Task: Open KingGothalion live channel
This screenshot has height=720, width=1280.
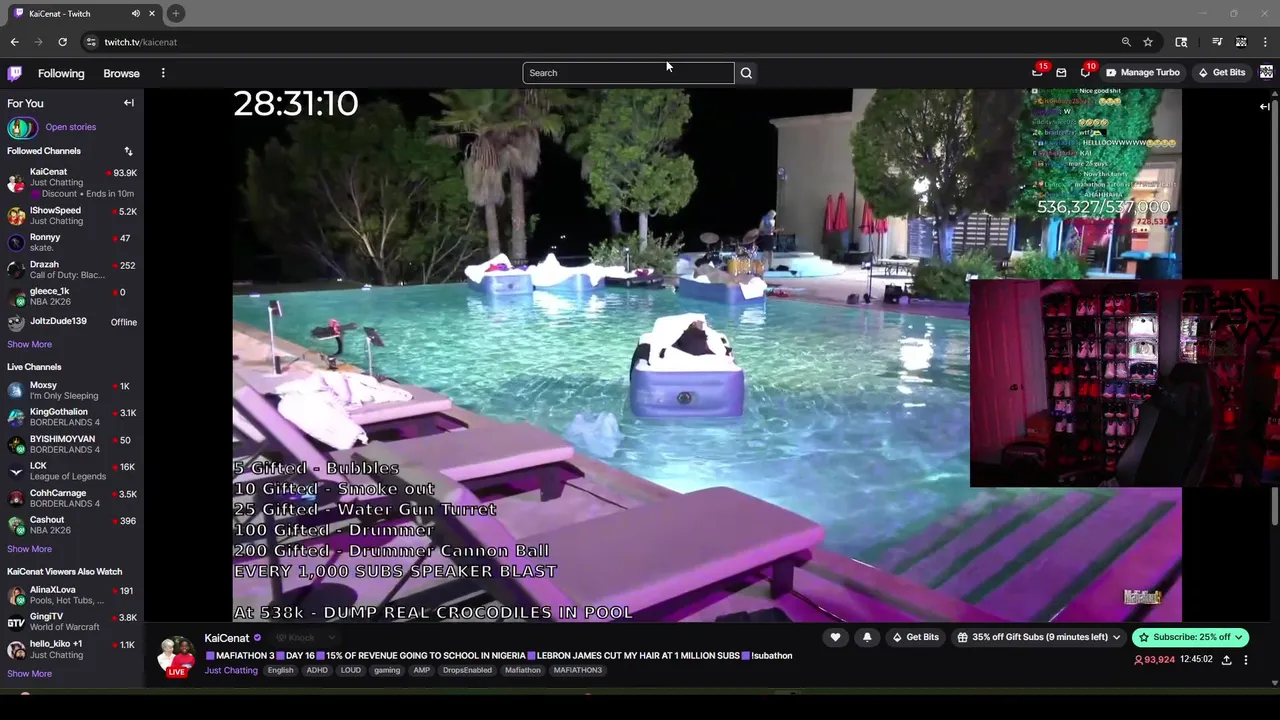Action: pos(72,417)
